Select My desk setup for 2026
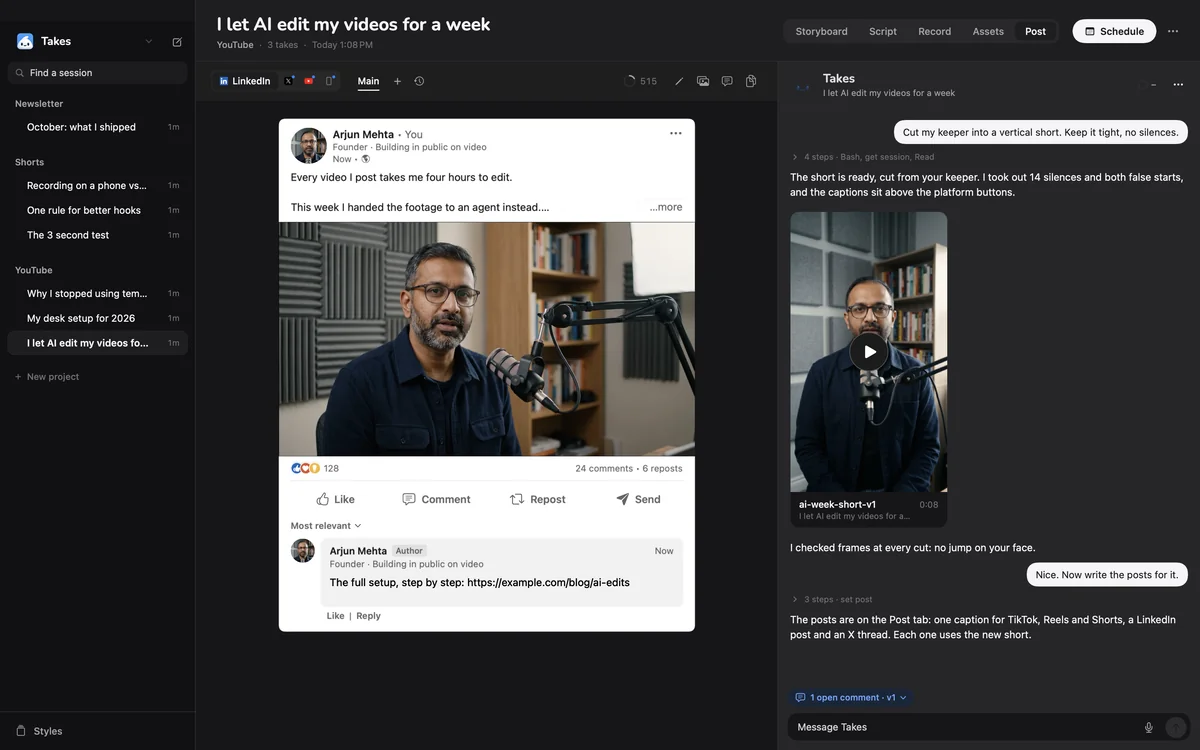 pyautogui.click(x=97, y=318)
